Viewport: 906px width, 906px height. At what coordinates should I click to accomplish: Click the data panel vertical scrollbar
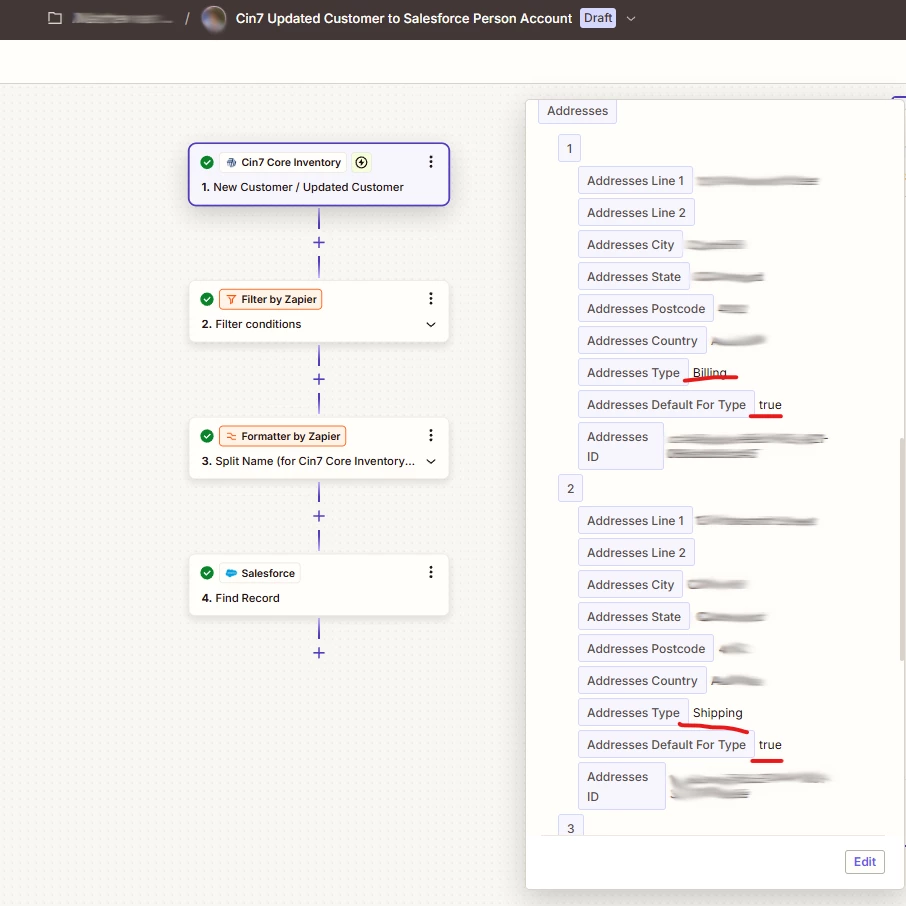(x=902, y=549)
